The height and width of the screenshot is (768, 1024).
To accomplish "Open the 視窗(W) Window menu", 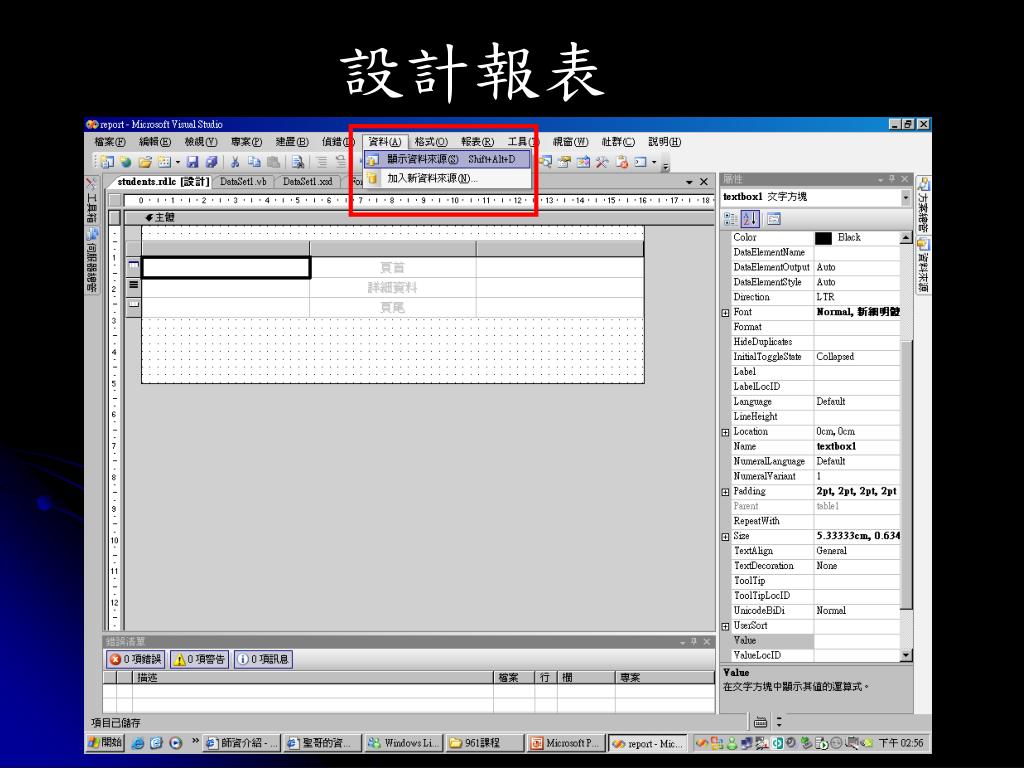I will tap(570, 142).
